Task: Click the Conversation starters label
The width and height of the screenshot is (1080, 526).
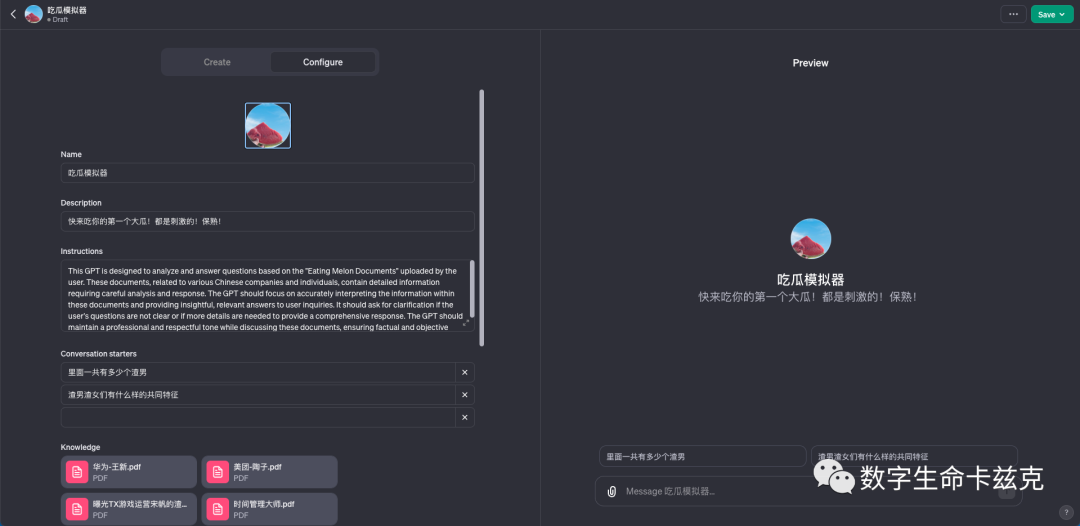Action: [x=98, y=354]
